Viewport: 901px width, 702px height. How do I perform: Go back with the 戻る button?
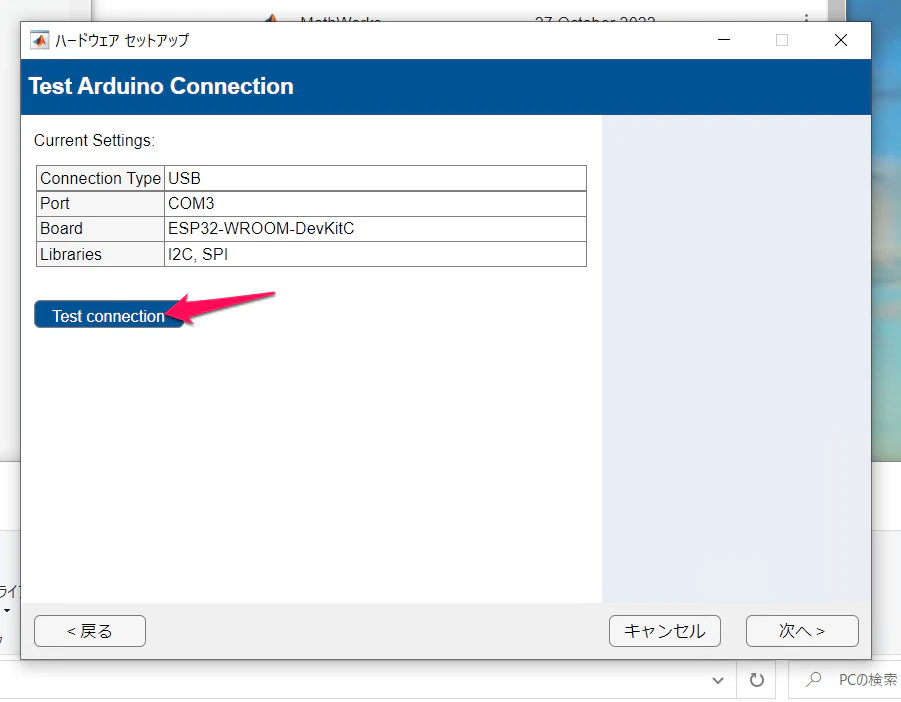point(90,631)
